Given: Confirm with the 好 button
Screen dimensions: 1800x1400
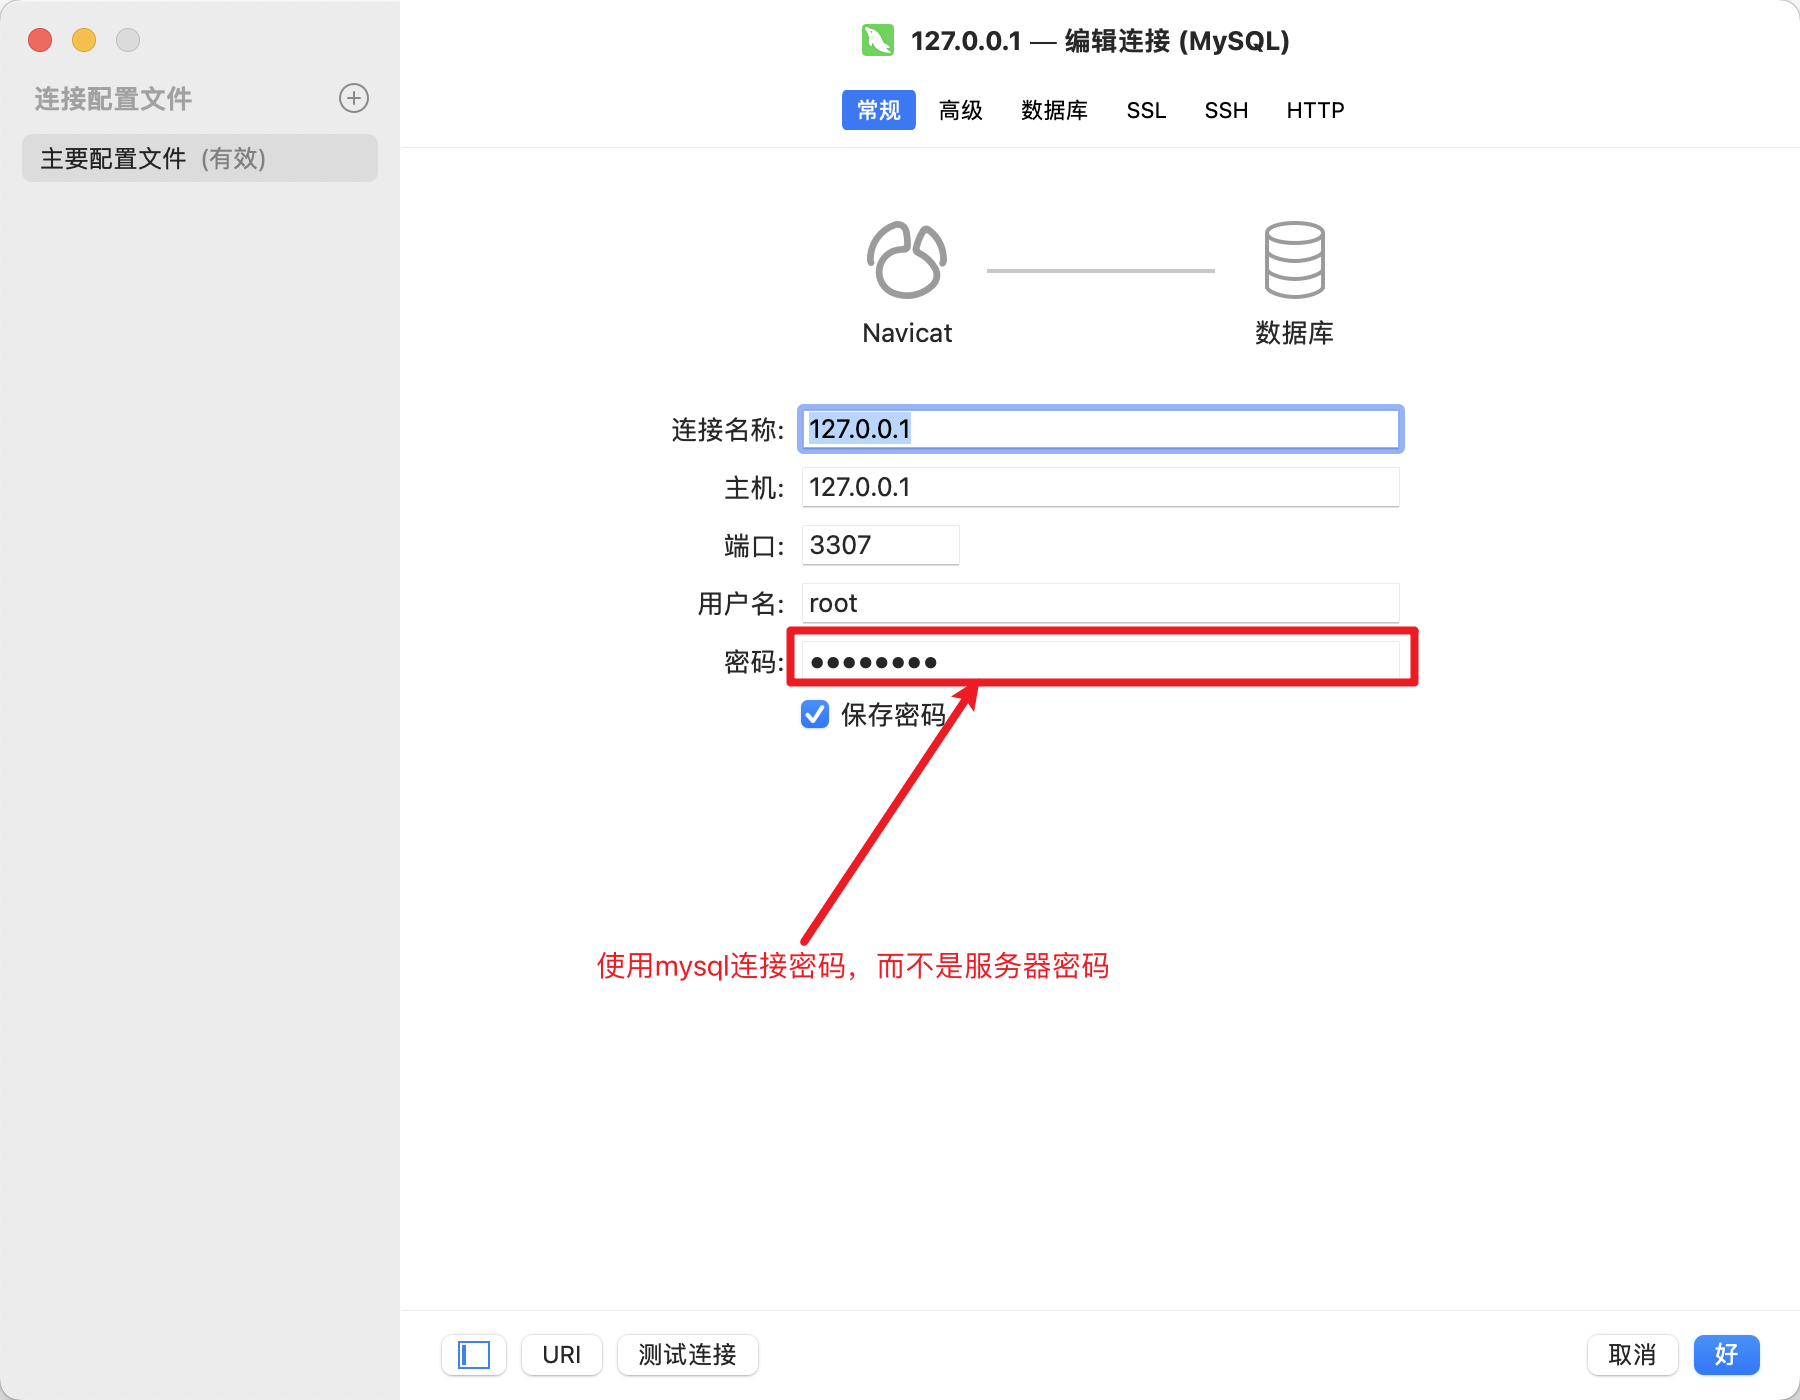Looking at the screenshot, I should 1726,1355.
